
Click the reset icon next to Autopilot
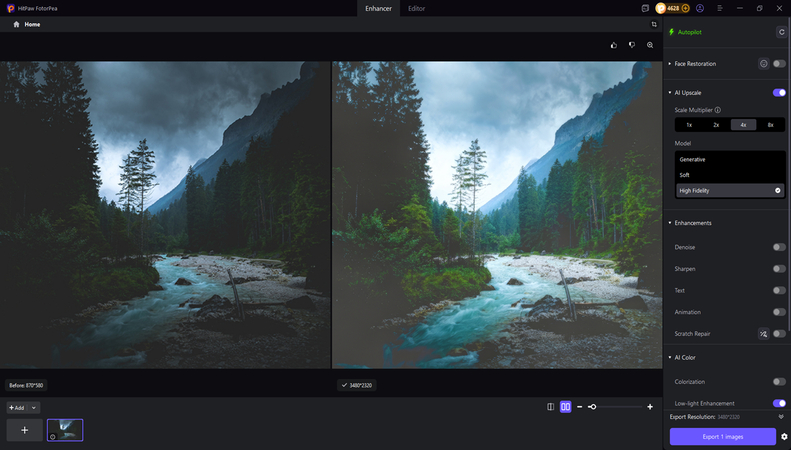point(781,32)
